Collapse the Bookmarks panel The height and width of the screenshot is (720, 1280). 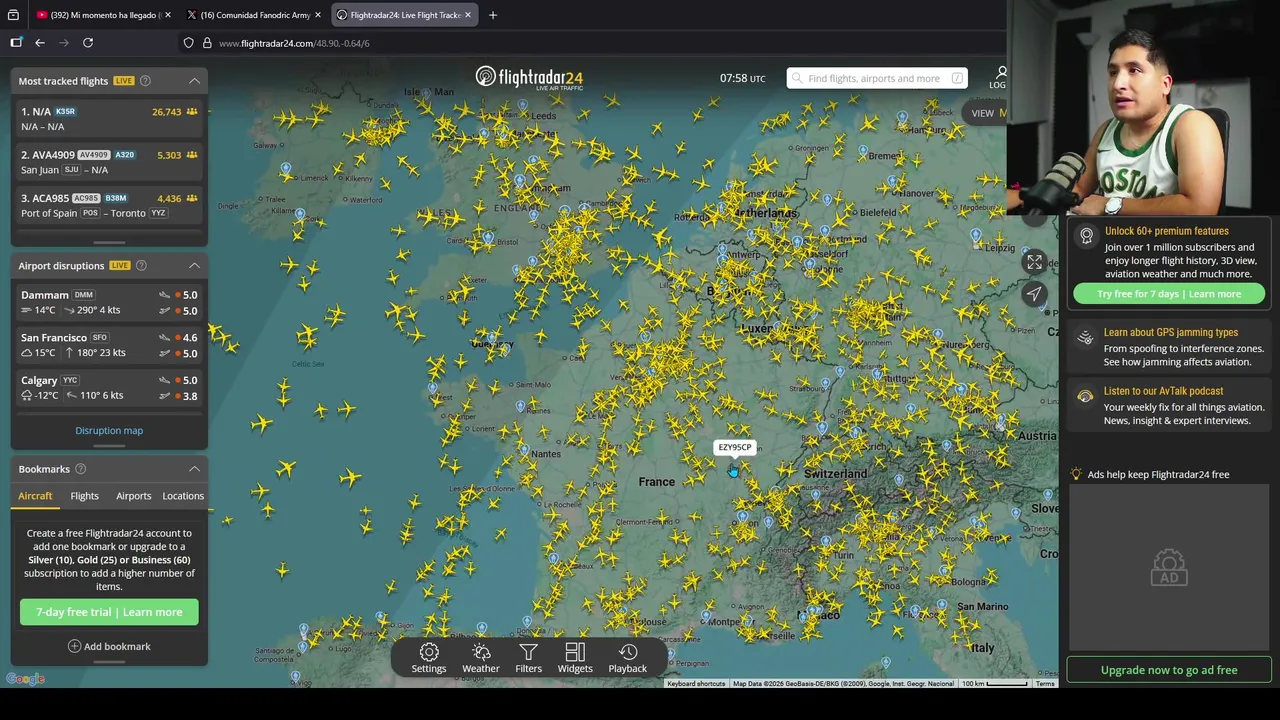click(x=194, y=469)
